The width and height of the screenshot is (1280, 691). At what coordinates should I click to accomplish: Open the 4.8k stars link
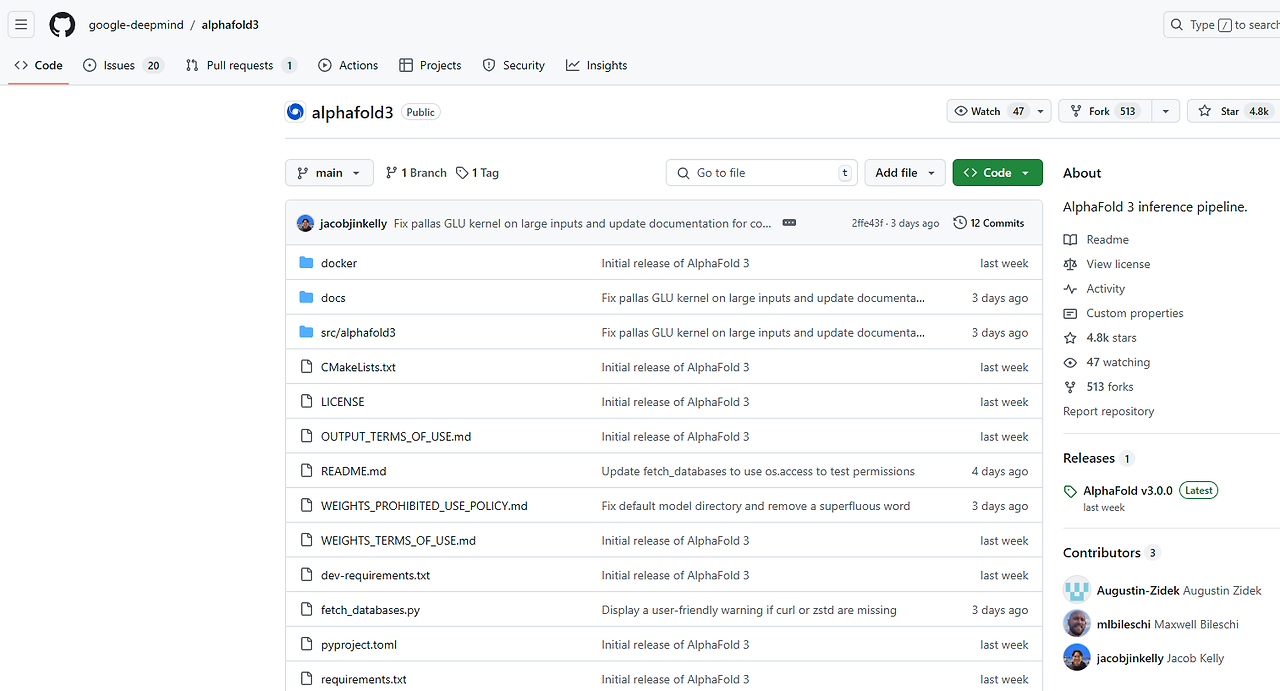[x=1100, y=338]
